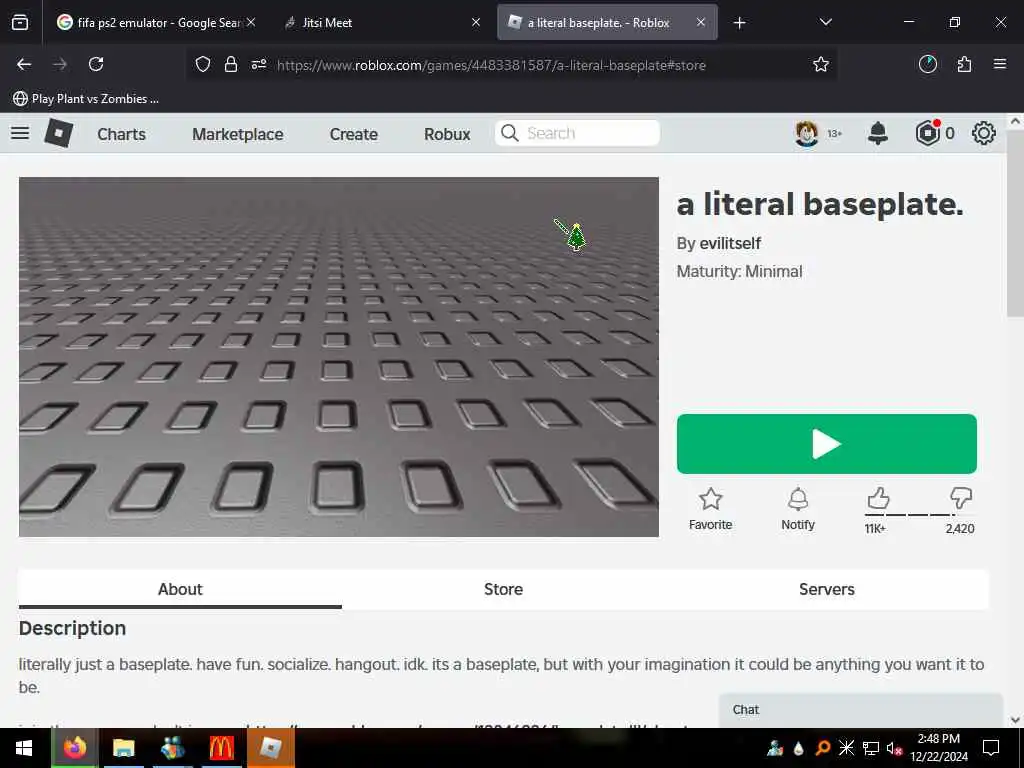
Task: Open the Firefox application menu
Action: coord(1000,64)
